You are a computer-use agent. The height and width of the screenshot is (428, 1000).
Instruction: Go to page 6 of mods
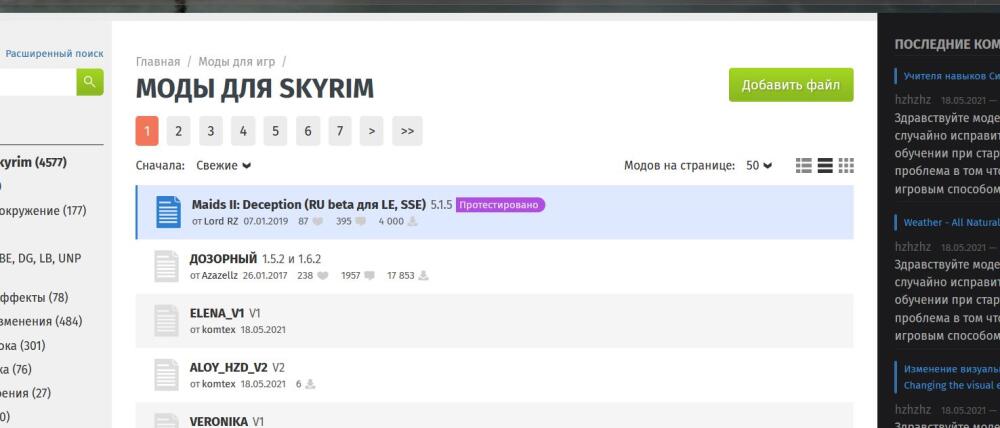(x=307, y=131)
